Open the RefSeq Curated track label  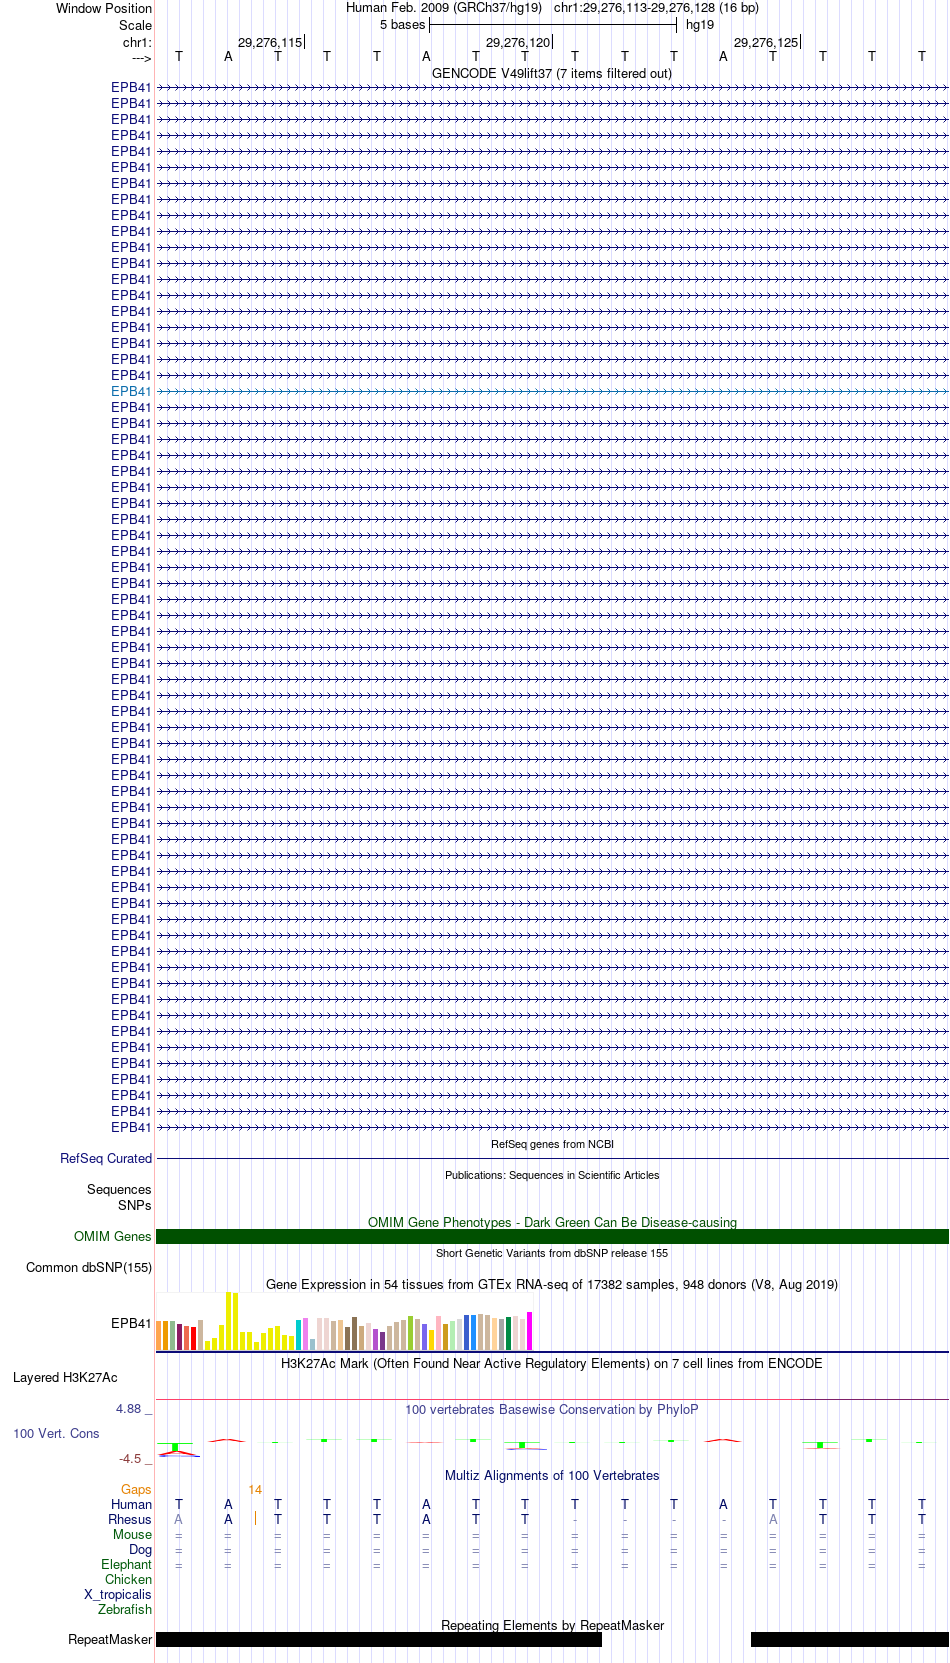point(106,1158)
